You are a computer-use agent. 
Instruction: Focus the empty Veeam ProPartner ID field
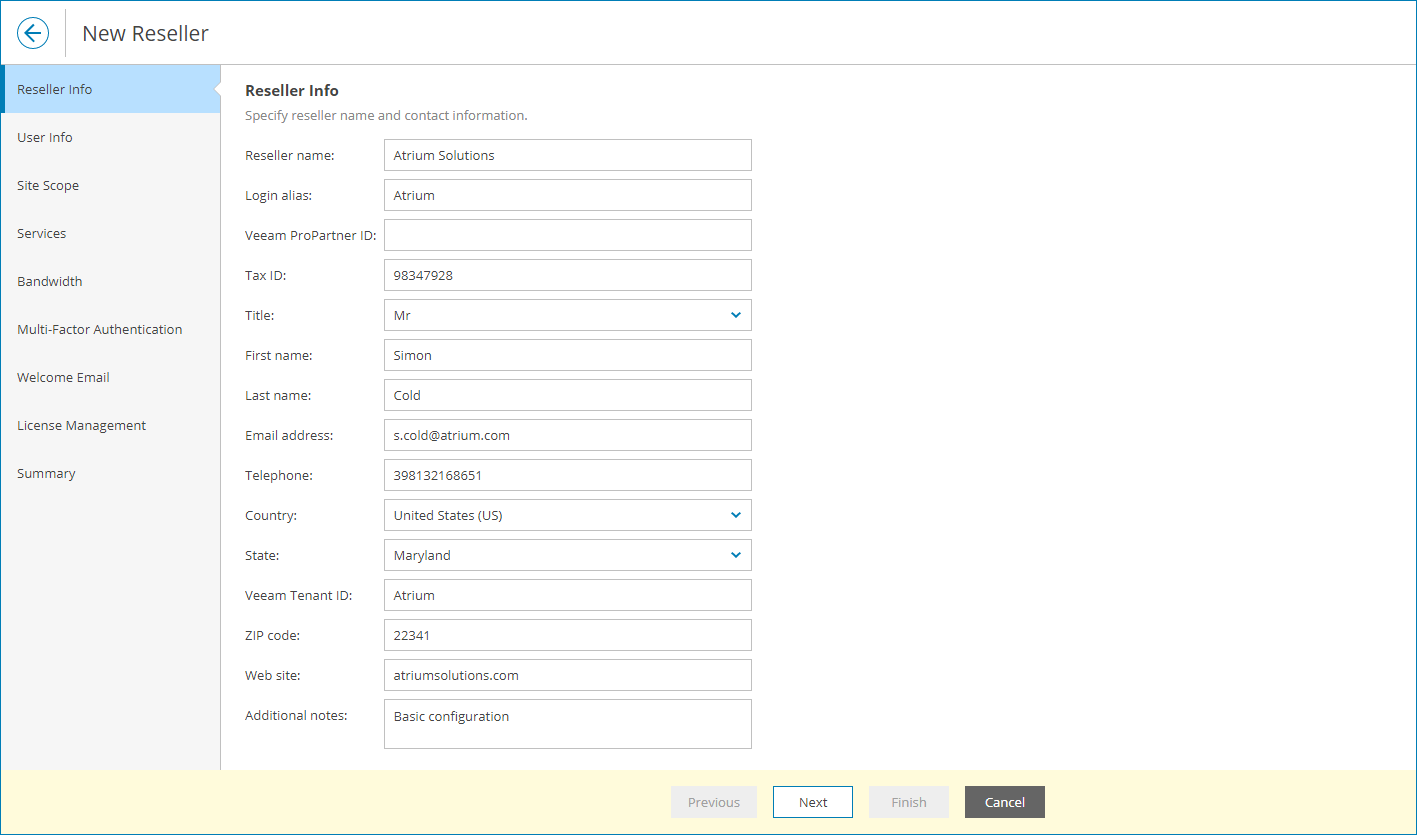(x=567, y=235)
